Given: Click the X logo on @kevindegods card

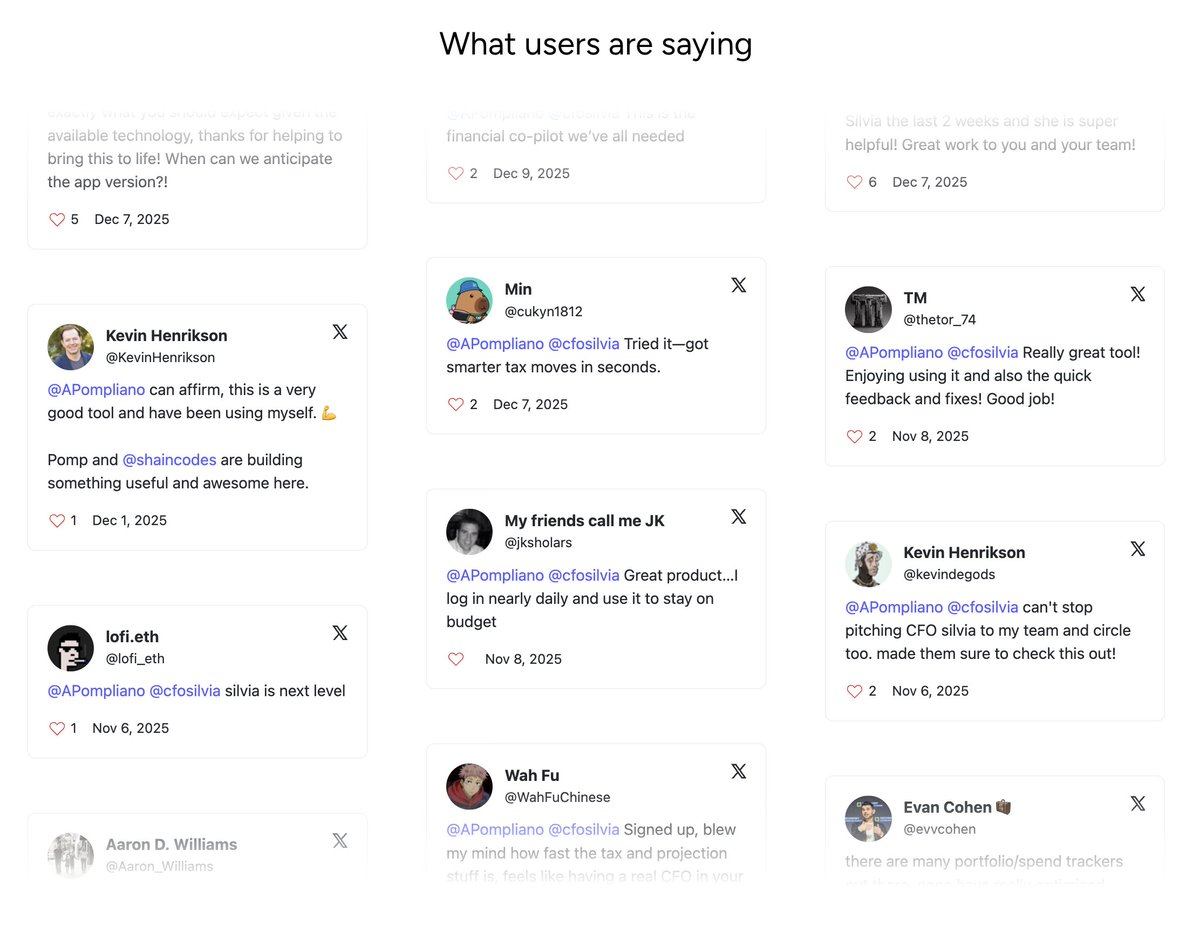Looking at the screenshot, I should coord(1138,549).
